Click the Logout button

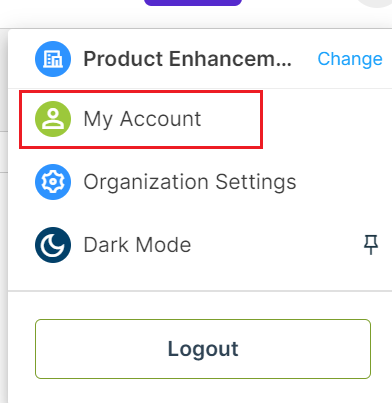click(x=203, y=349)
